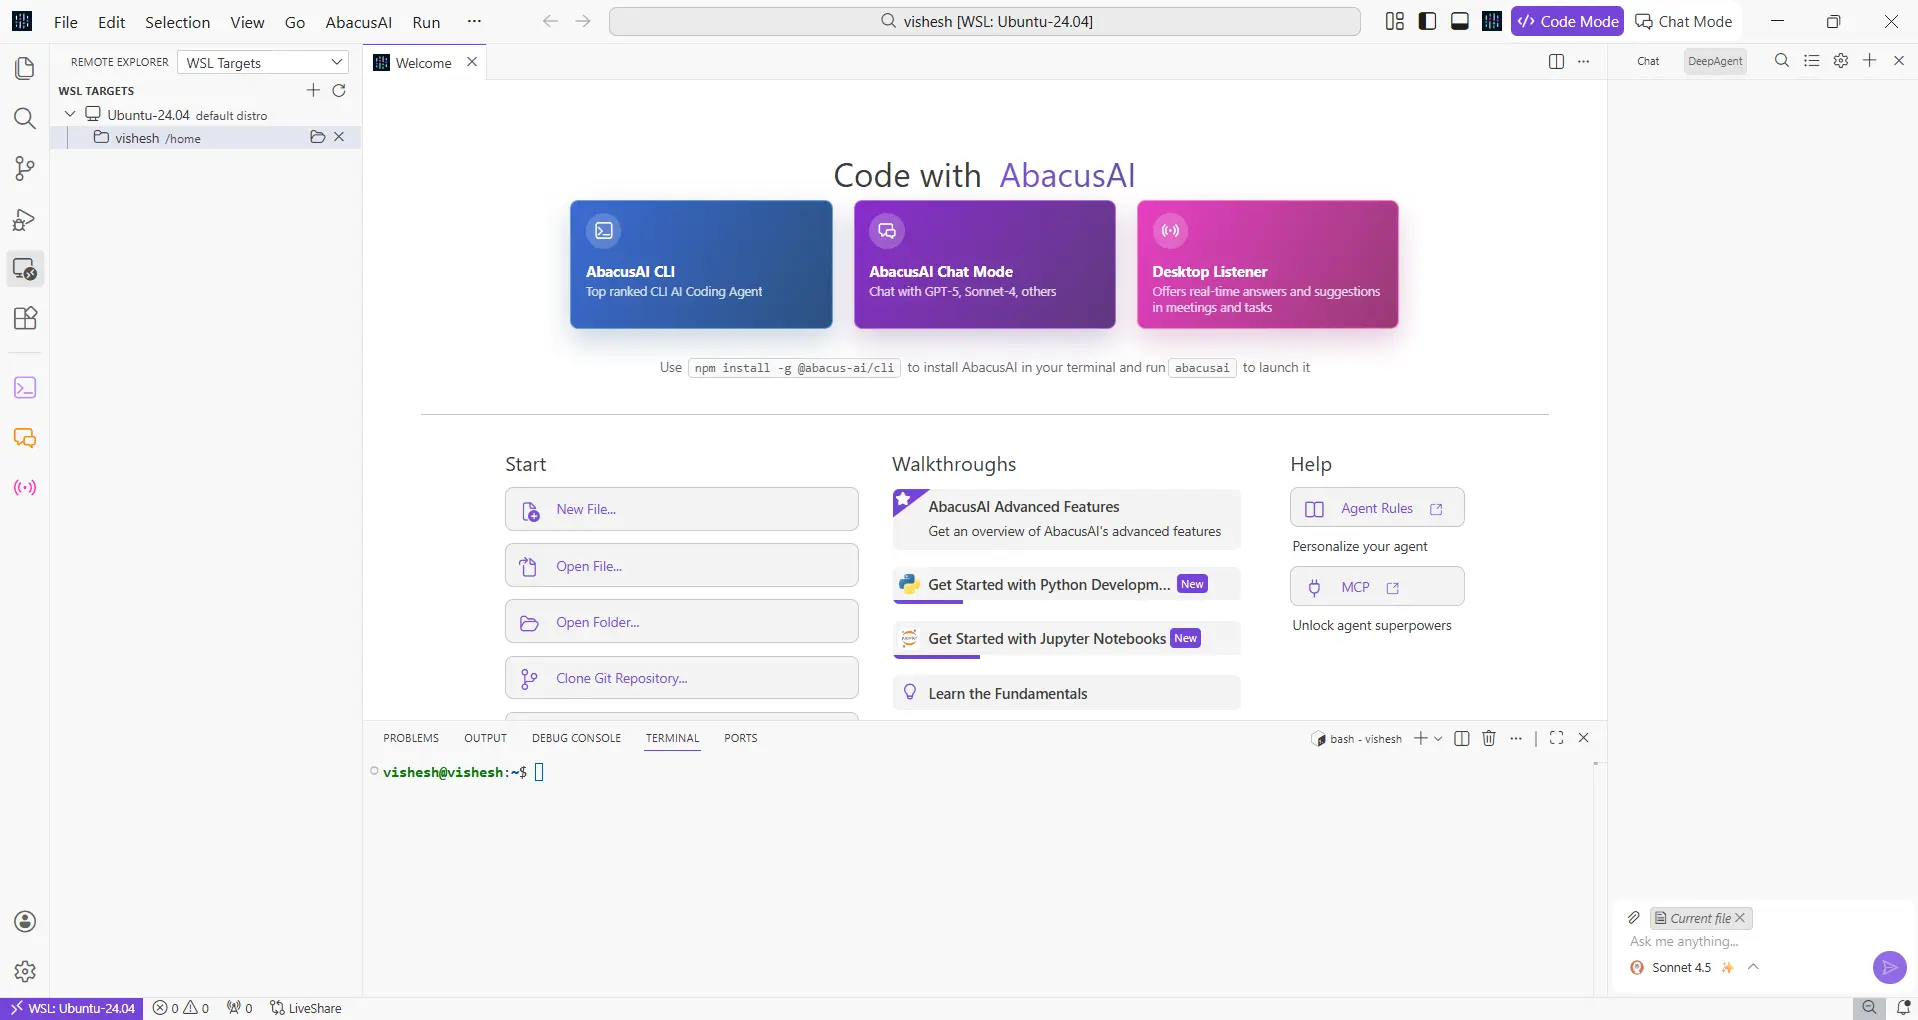Click the Desktop Listener sidebar icon

tap(25, 488)
